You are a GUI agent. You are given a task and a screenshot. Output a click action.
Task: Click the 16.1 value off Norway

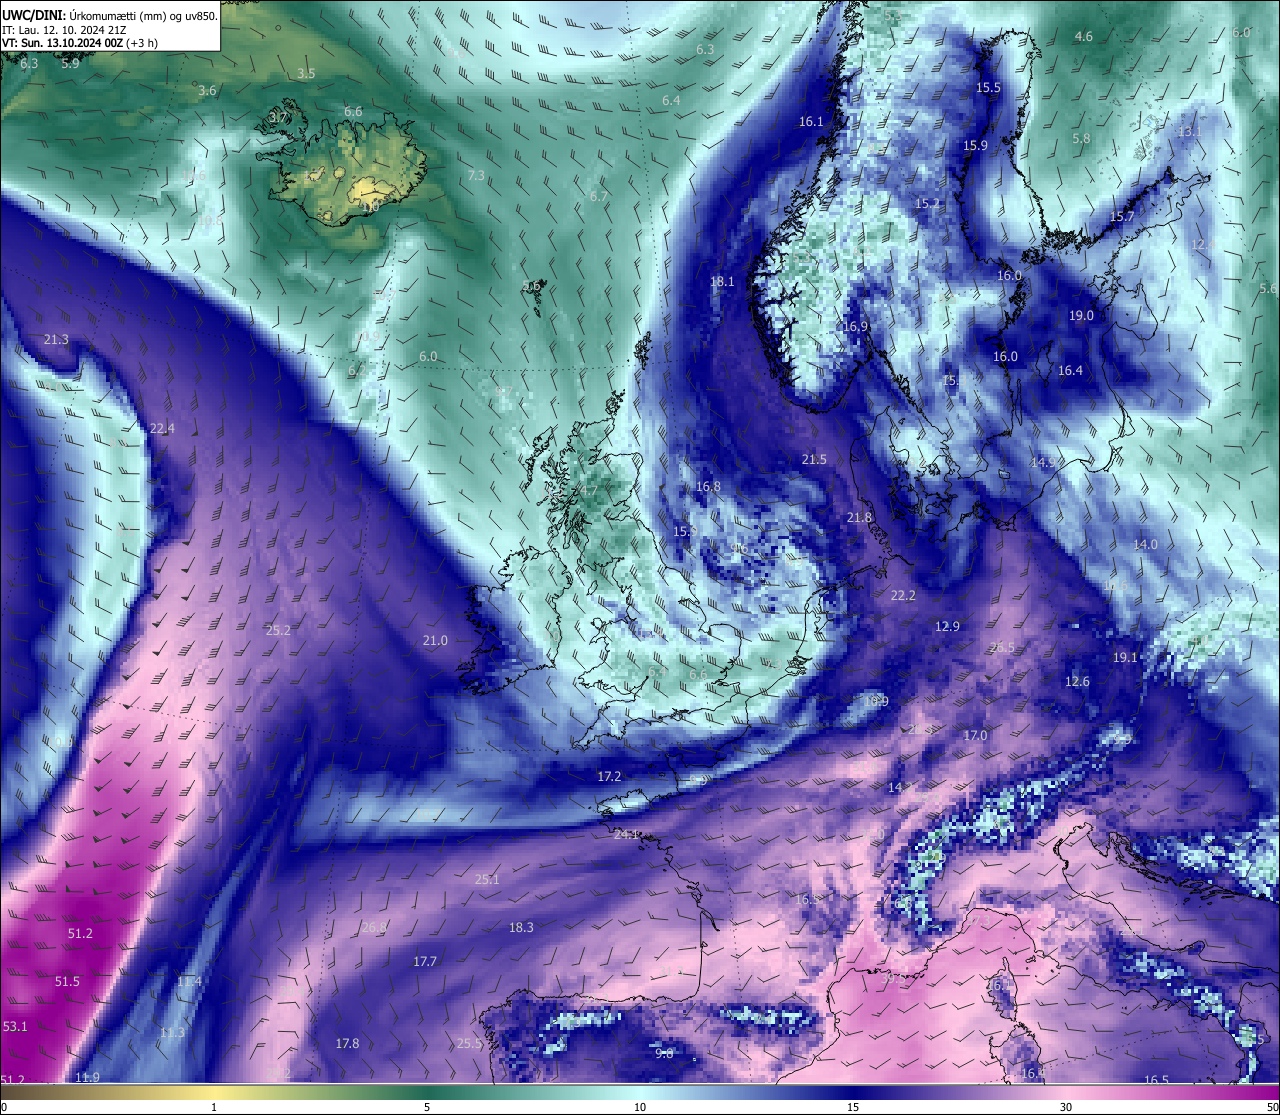811,122
